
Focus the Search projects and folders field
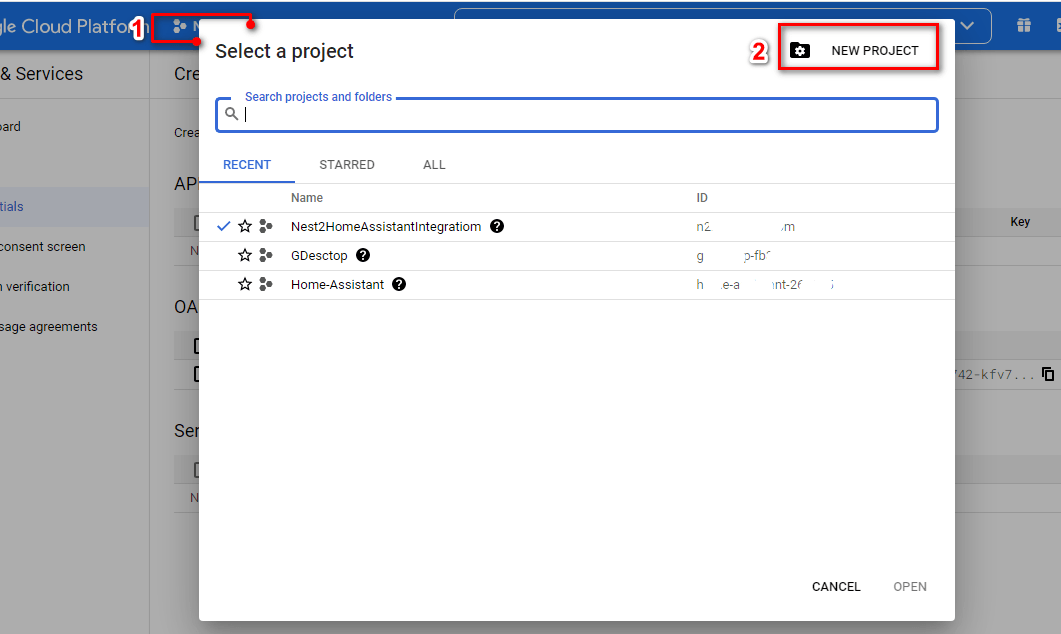577,114
